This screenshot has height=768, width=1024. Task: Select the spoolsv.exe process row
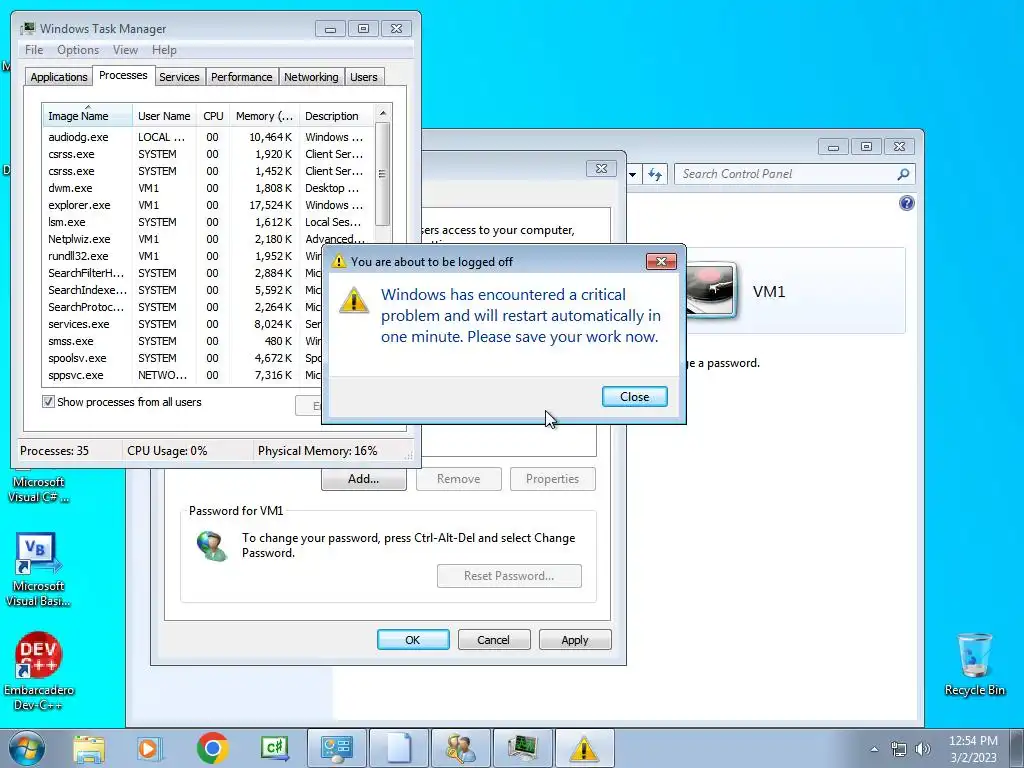[x=183, y=358]
